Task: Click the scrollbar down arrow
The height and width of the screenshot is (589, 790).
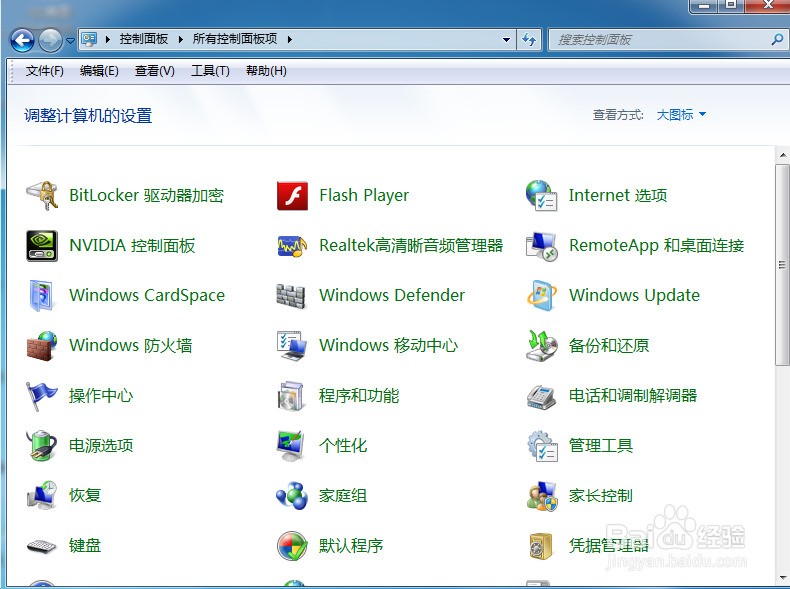Action: point(782,578)
